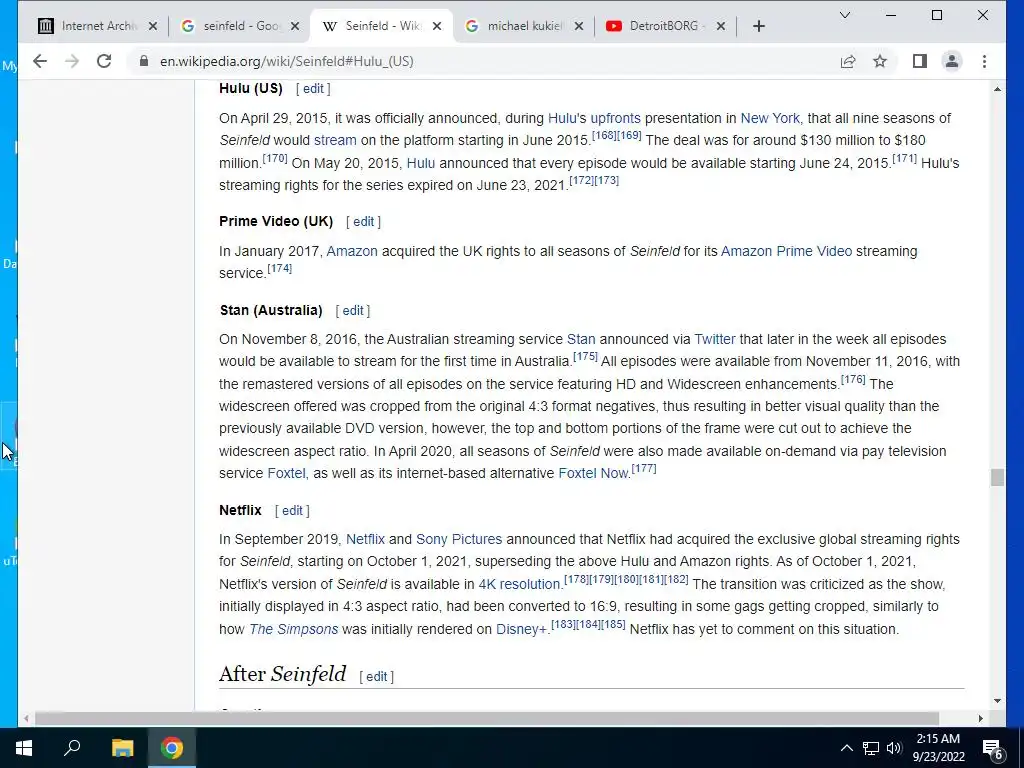Screen dimensions: 1024x768
Task: Click the horizontal scroll right arrow
Action: click(980, 718)
